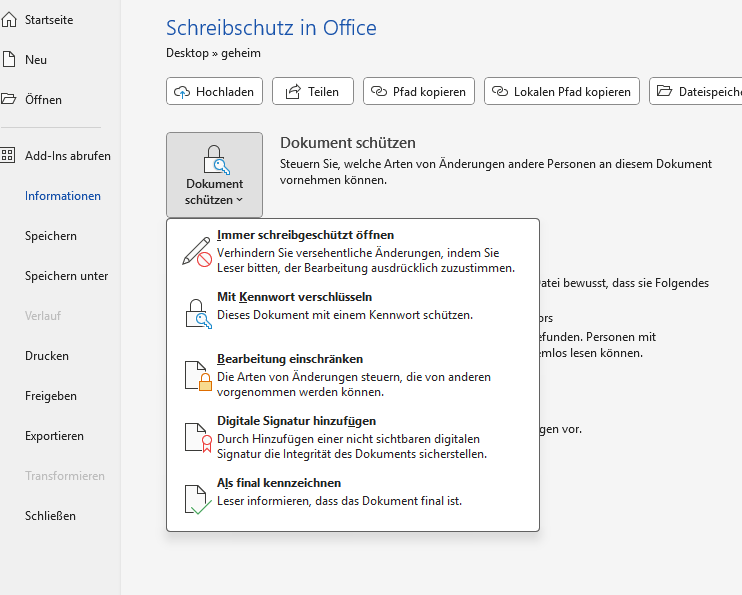Go to Speichern unter in sidebar
The image size is (742, 595).
pyautogui.click(x=66, y=276)
